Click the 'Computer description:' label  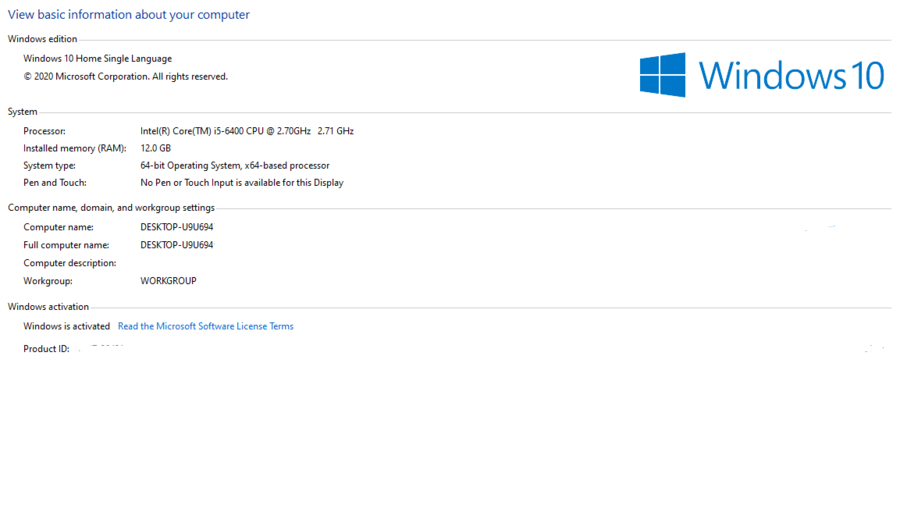tap(69, 263)
